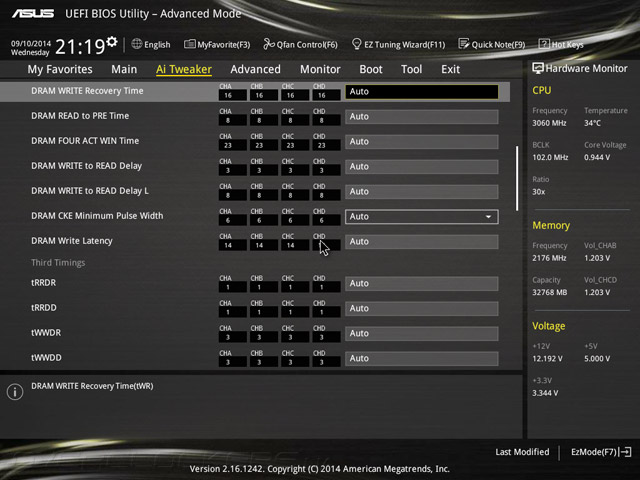Click tRRDR Auto value field
Screen dimensions: 640x480
click(x=422, y=283)
